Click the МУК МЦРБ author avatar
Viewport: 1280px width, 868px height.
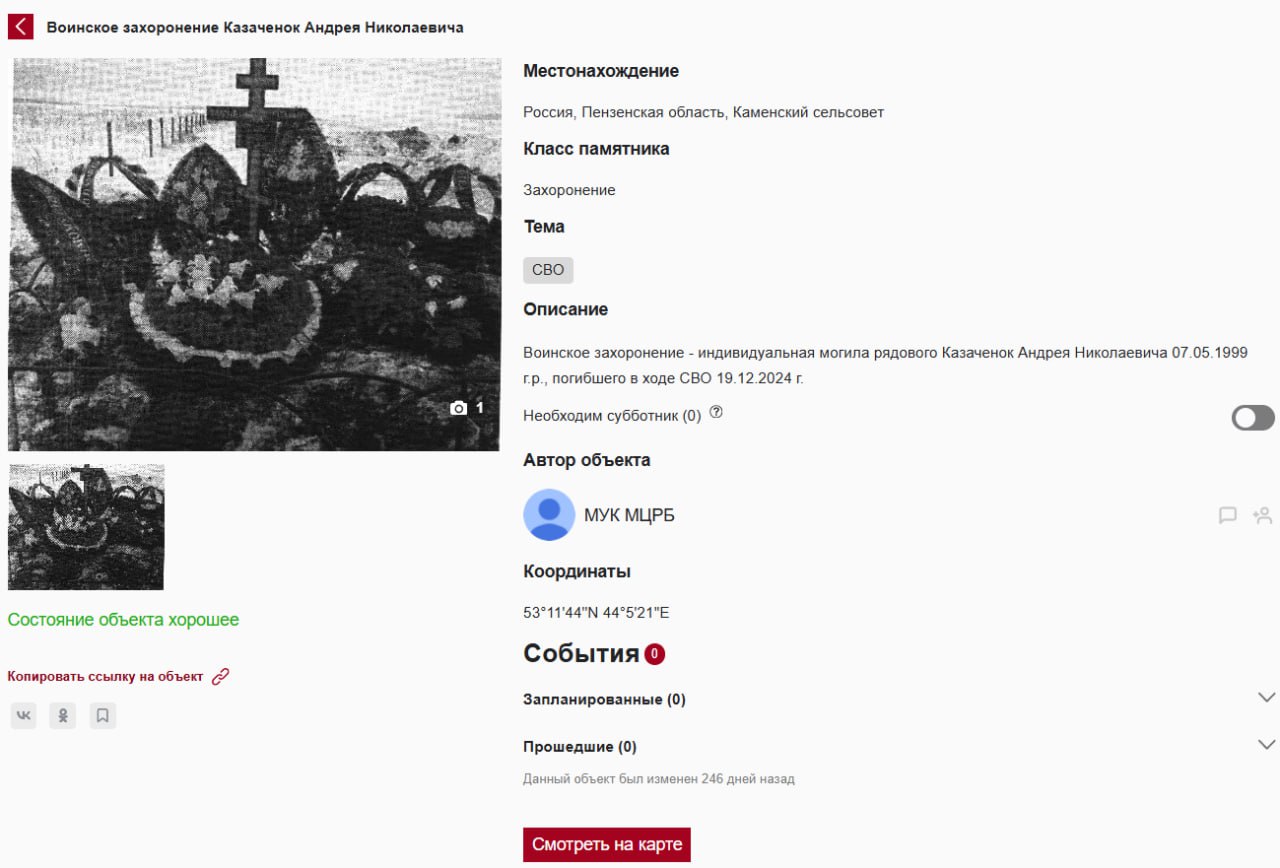point(549,515)
